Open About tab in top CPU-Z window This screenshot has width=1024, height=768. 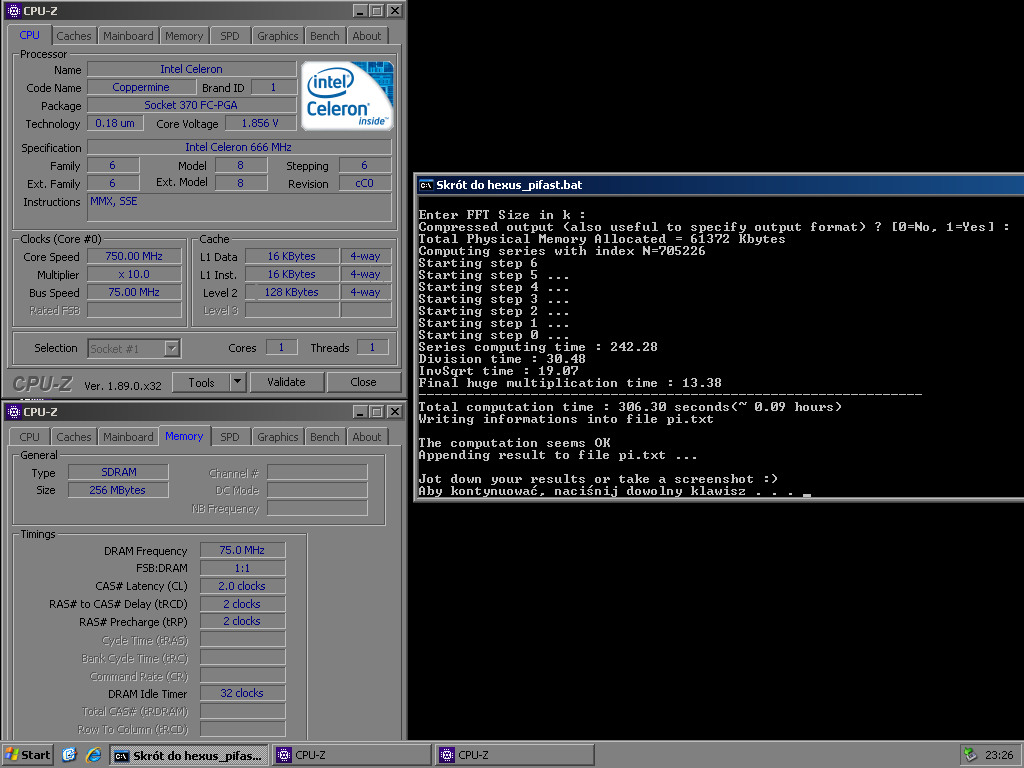click(x=367, y=36)
